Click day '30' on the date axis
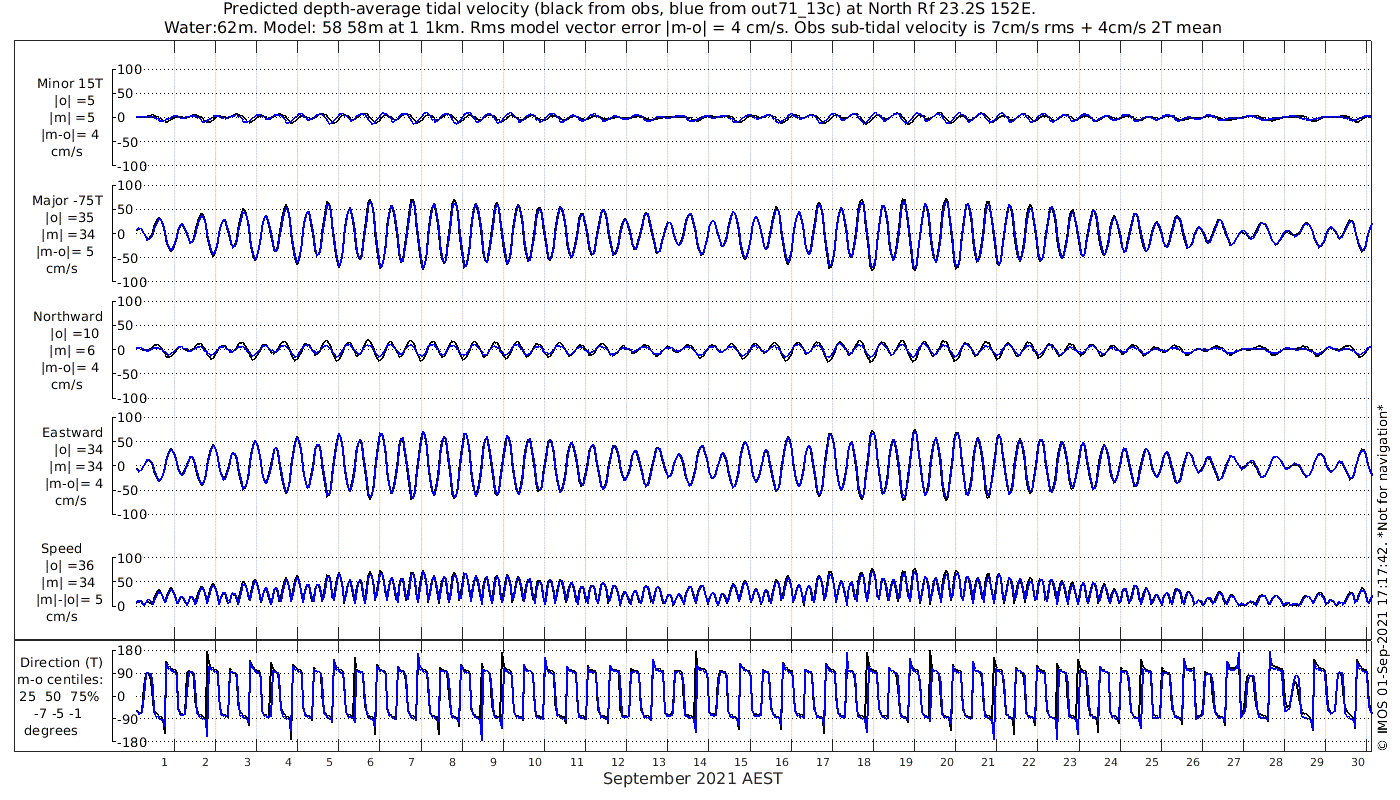The image size is (1400, 800). pos(1358,762)
